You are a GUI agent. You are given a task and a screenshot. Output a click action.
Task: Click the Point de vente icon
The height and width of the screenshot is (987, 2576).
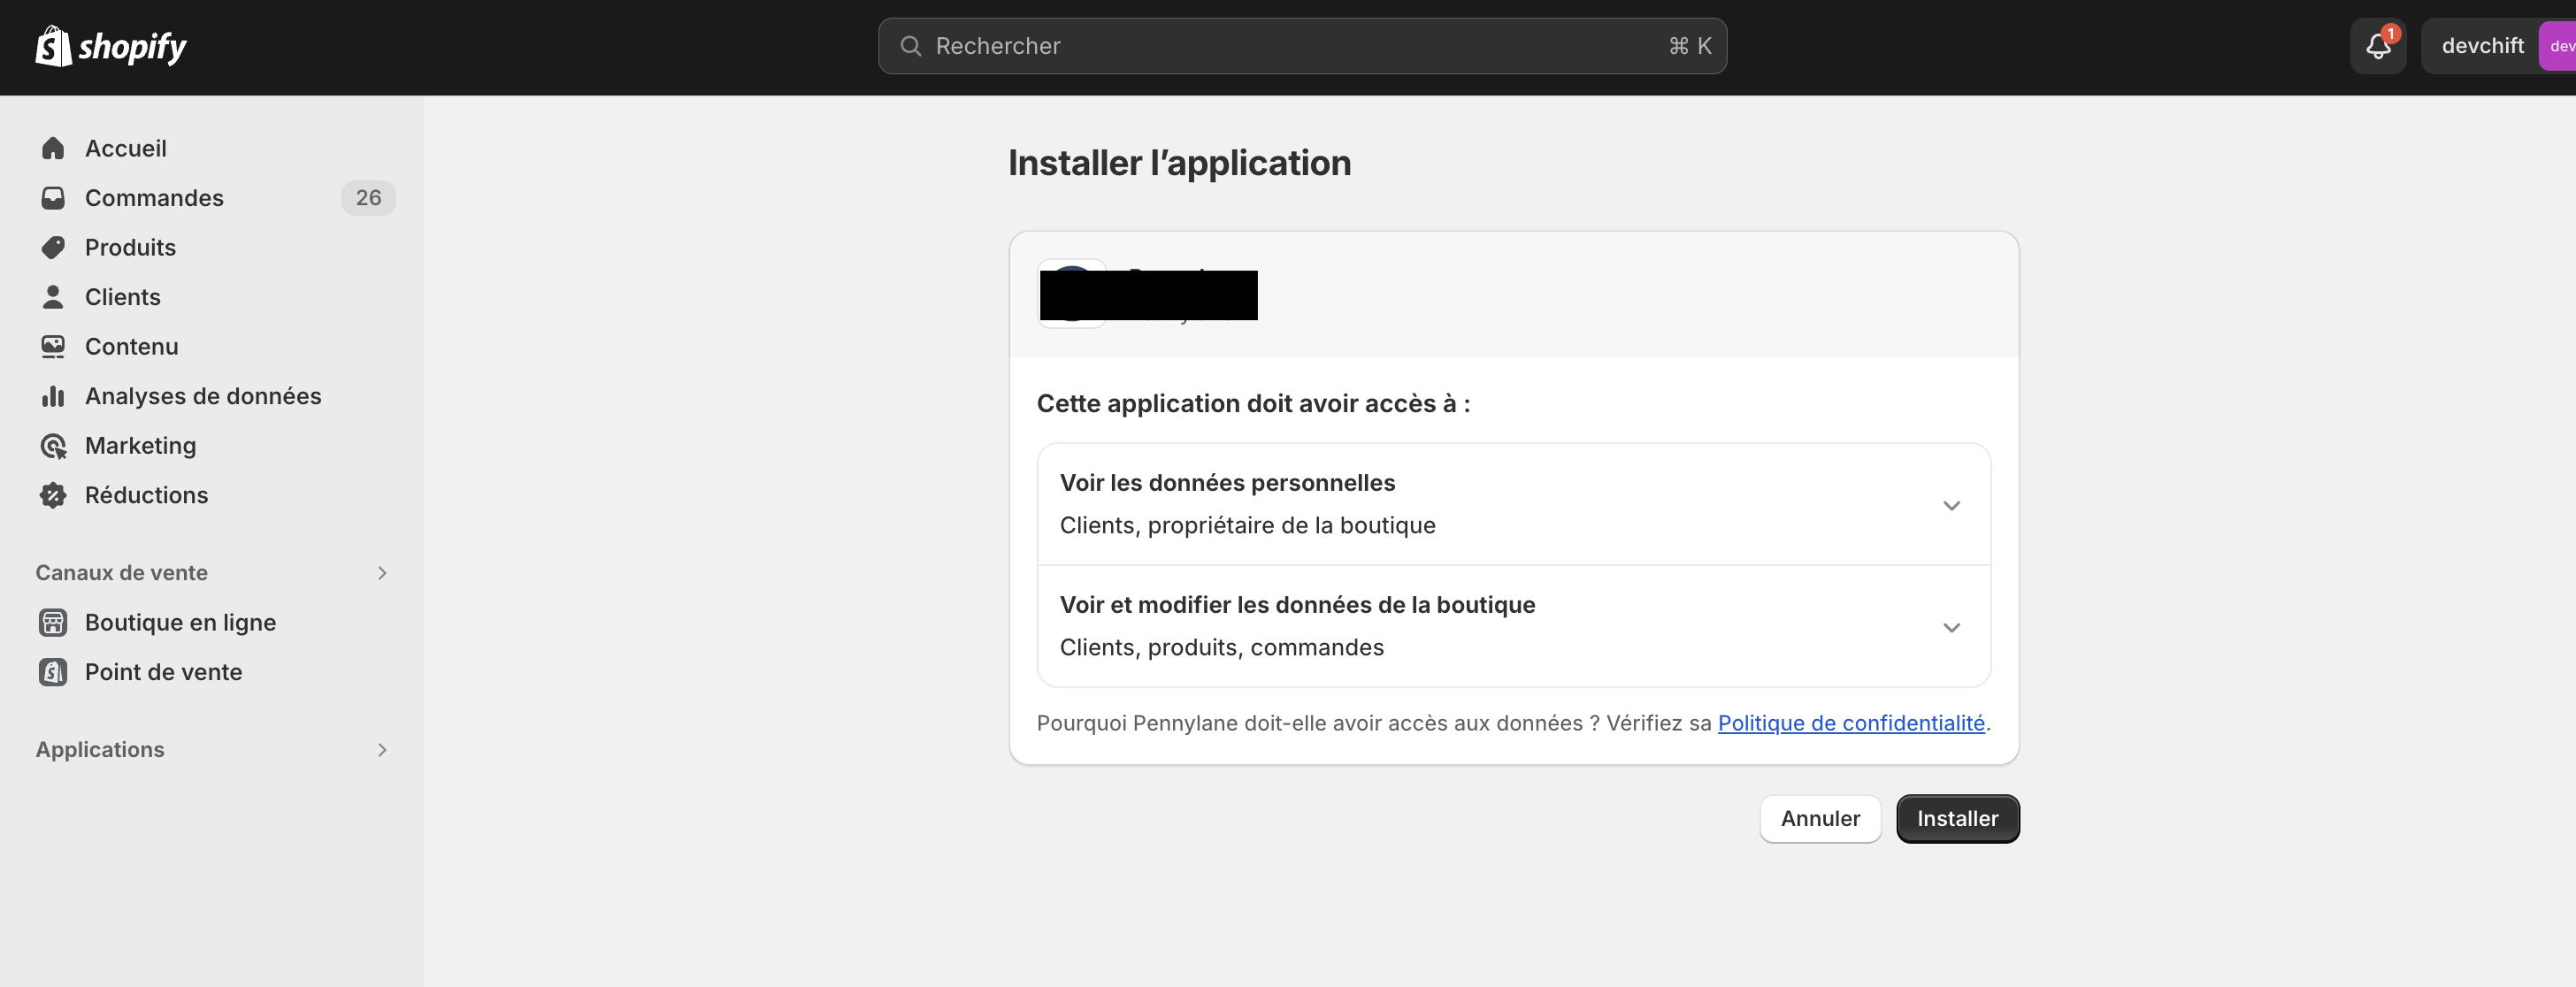pyautogui.click(x=53, y=672)
